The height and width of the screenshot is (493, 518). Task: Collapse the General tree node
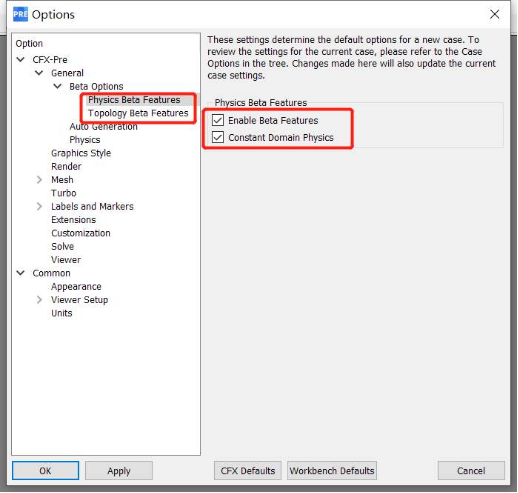[39, 73]
